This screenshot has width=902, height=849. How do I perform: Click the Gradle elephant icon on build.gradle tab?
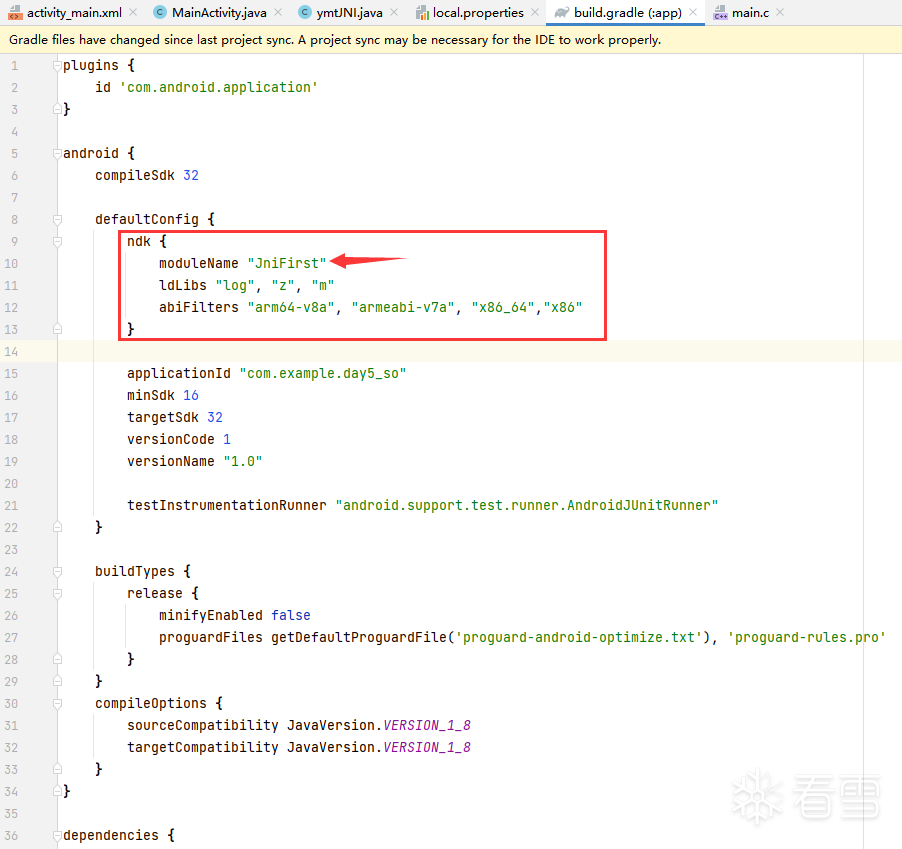pyautogui.click(x=561, y=13)
